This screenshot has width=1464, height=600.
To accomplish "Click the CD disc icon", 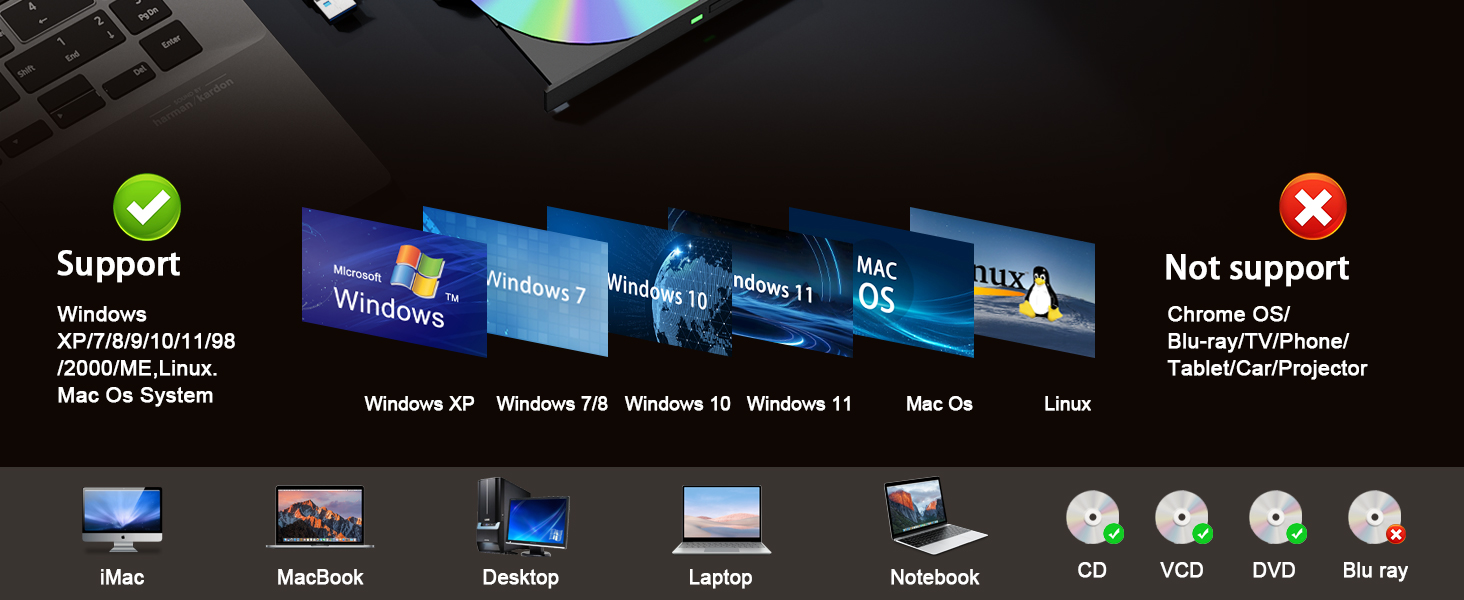I will [x=1092, y=518].
